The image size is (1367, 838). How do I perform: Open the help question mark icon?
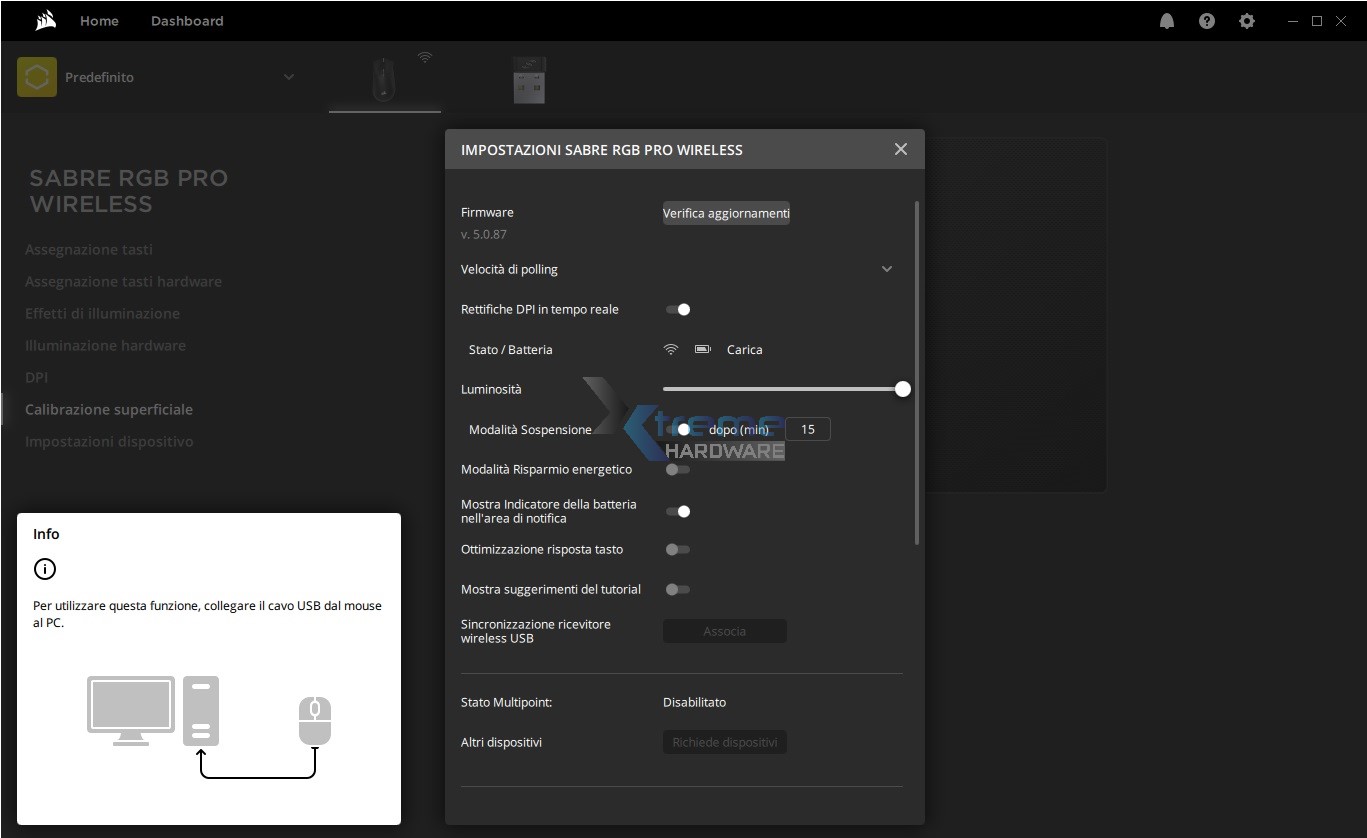pyautogui.click(x=1206, y=21)
